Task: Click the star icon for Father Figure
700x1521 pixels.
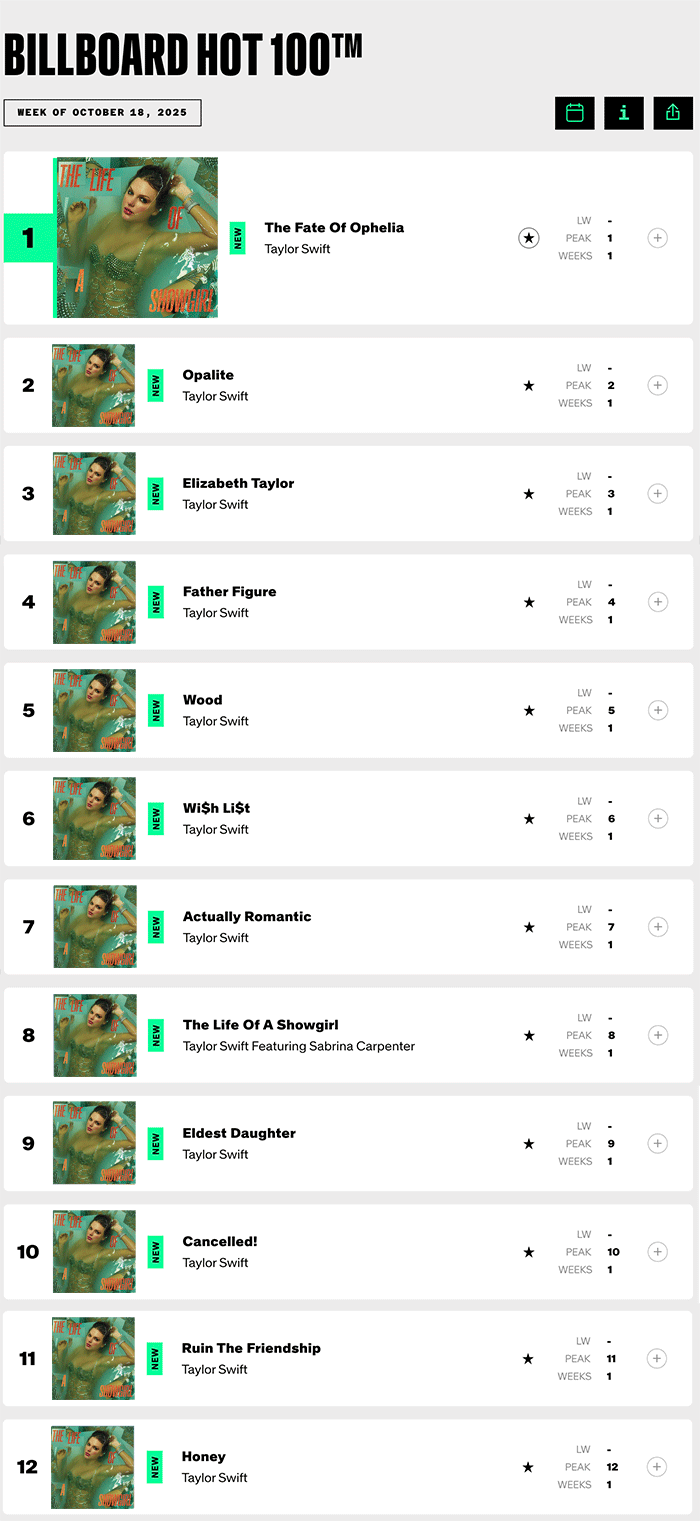Action: point(529,602)
